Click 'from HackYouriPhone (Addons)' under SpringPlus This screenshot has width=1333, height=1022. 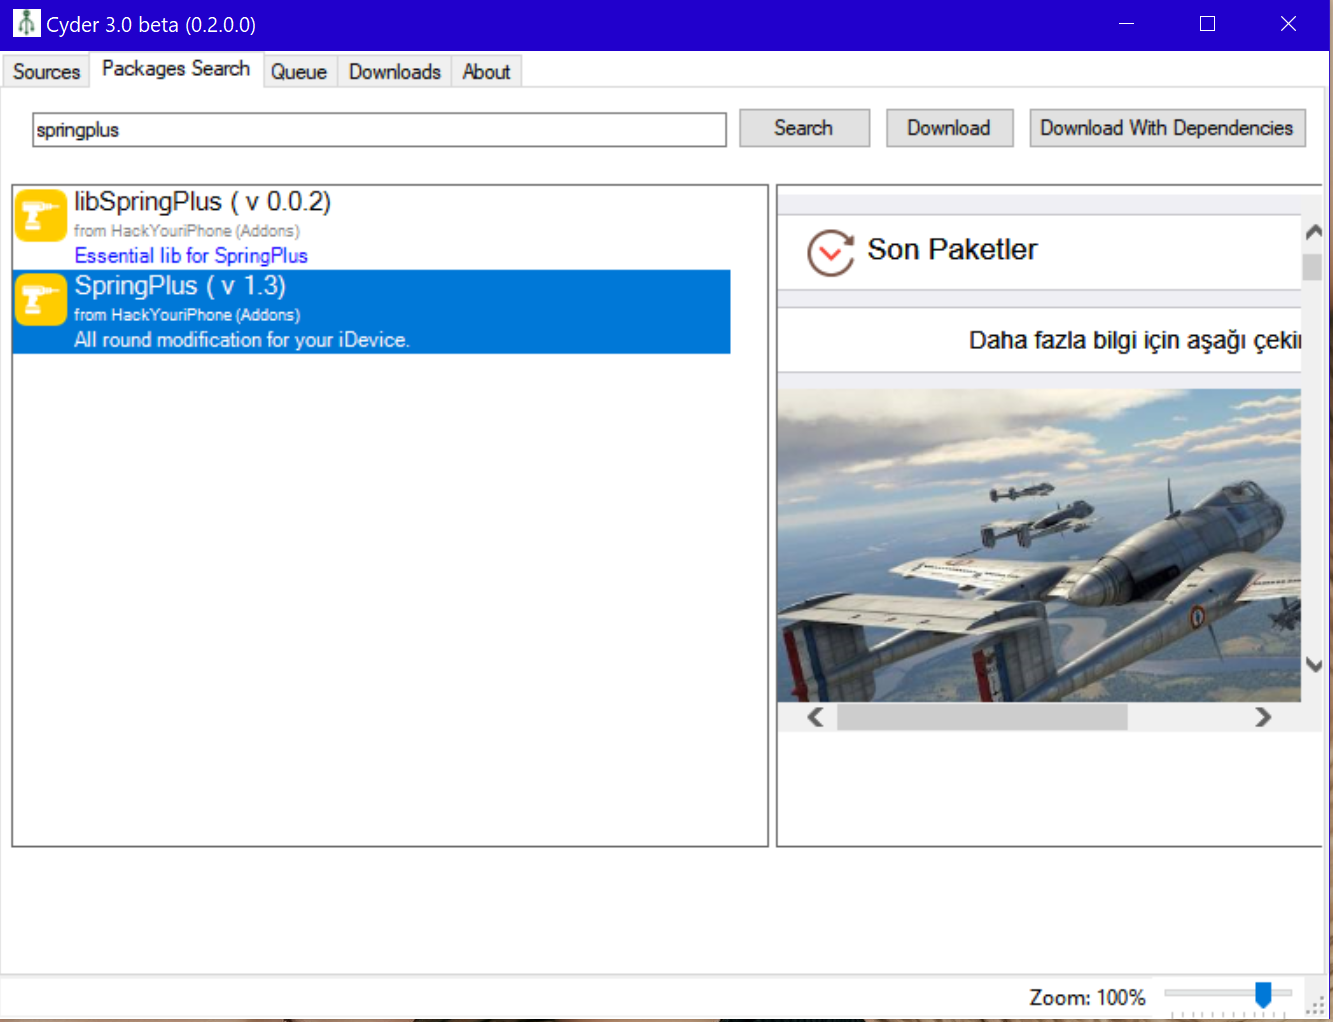pos(187,315)
